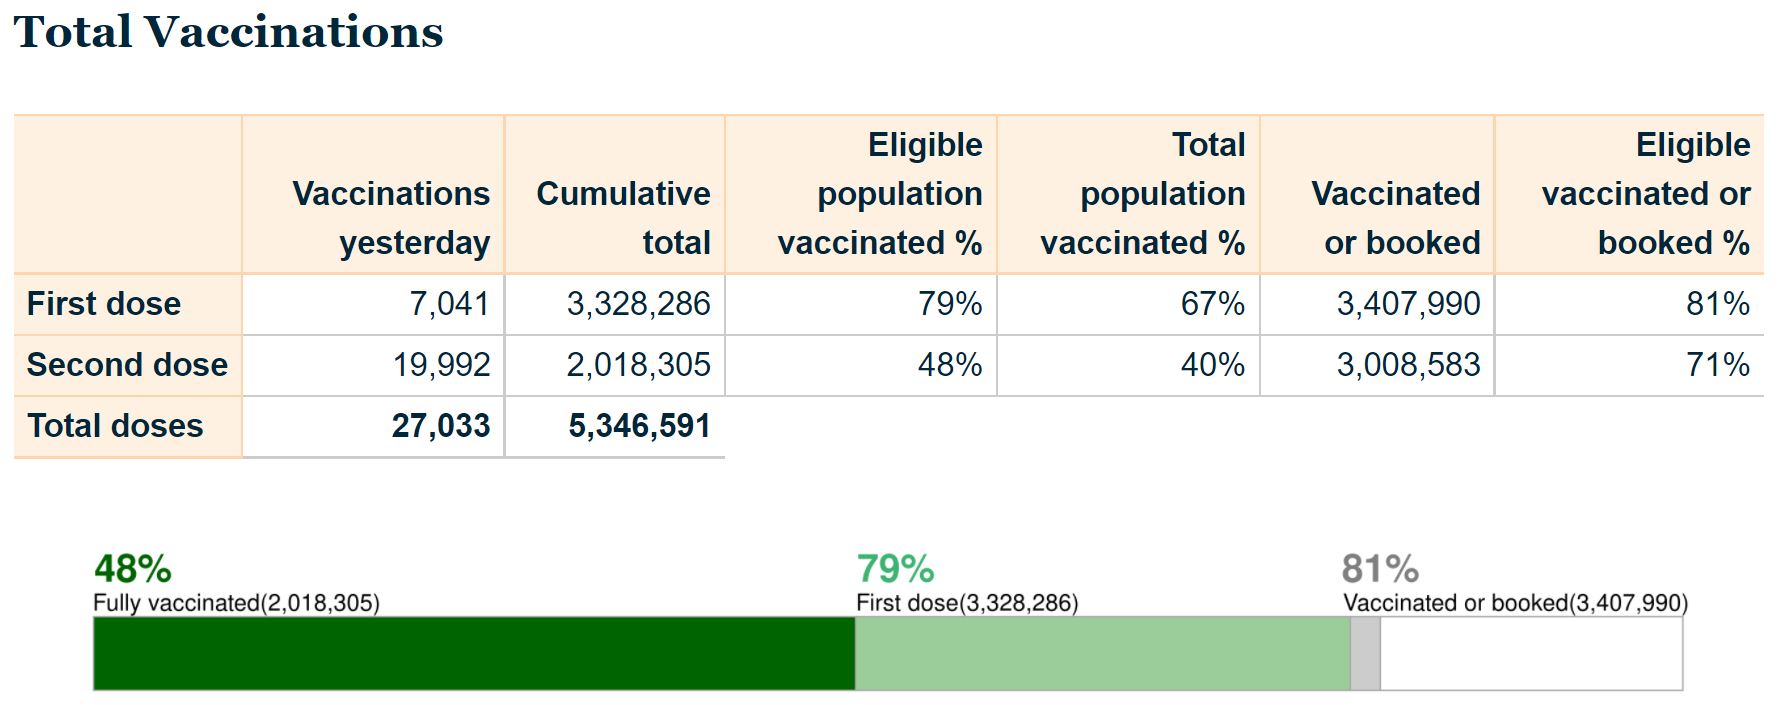Click the Second dose row label

tap(127, 365)
